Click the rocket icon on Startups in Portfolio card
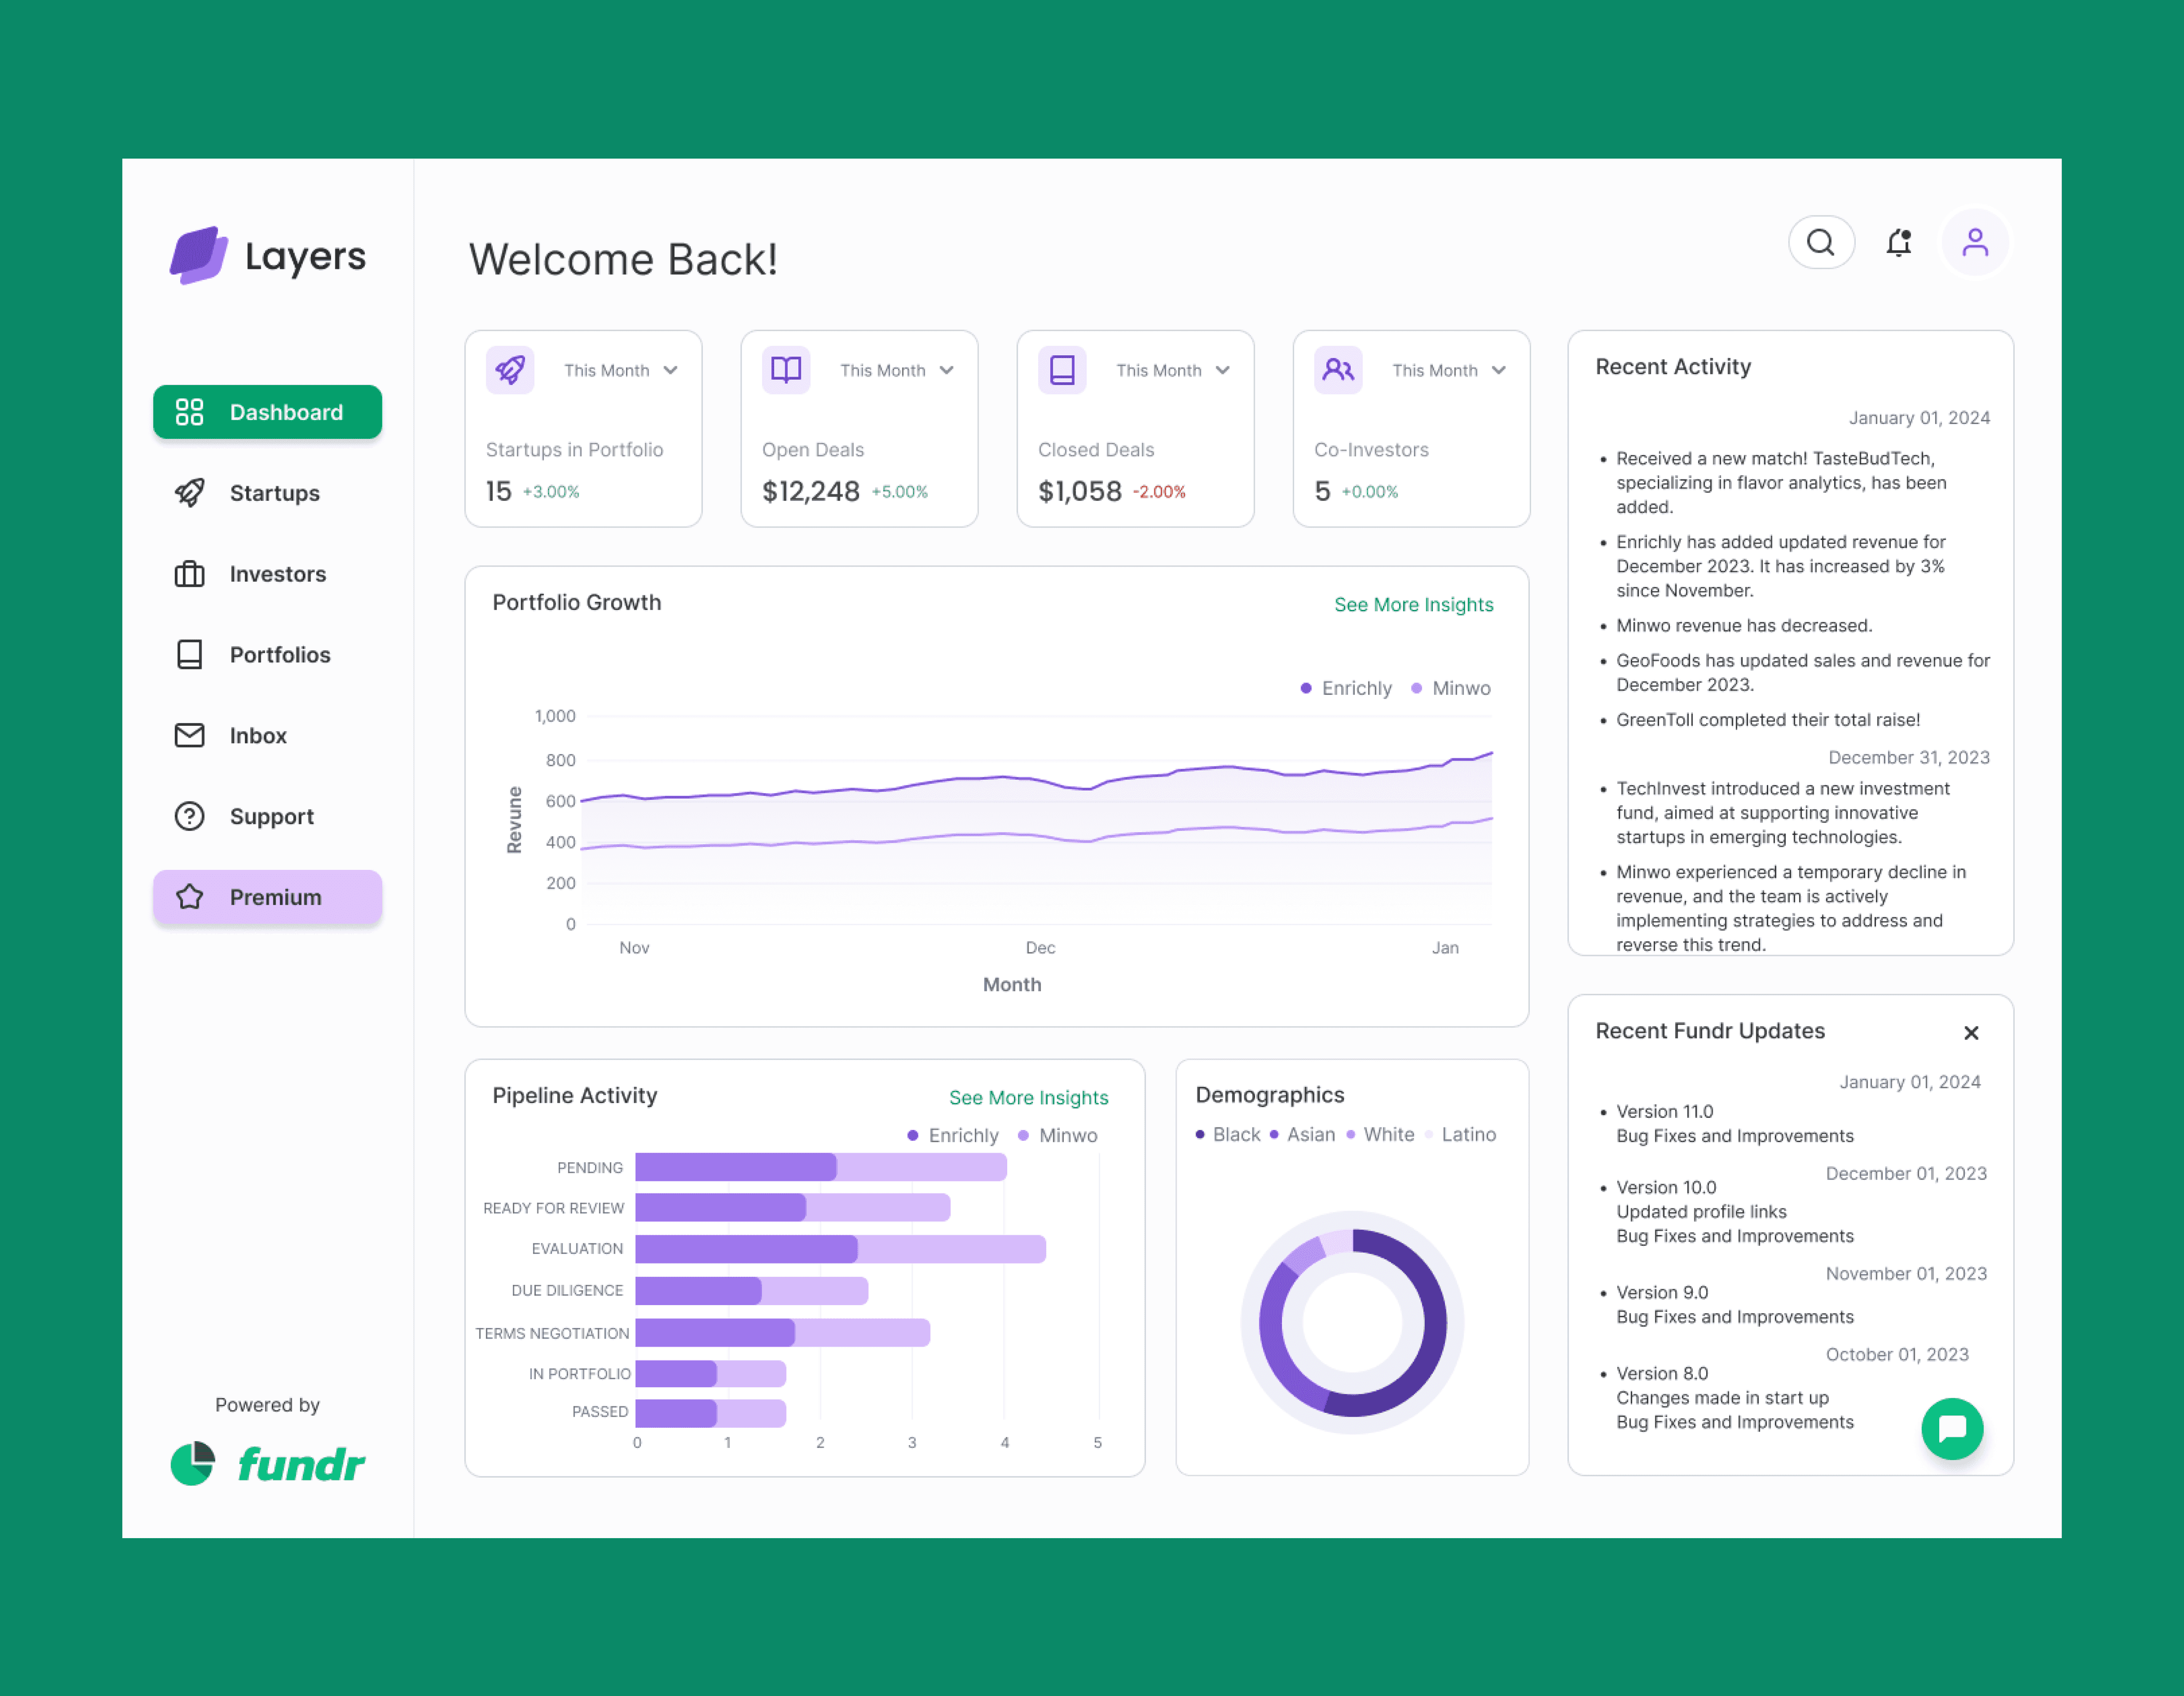This screenshot has width=2184, height=1696. click(x=510, y=370)
